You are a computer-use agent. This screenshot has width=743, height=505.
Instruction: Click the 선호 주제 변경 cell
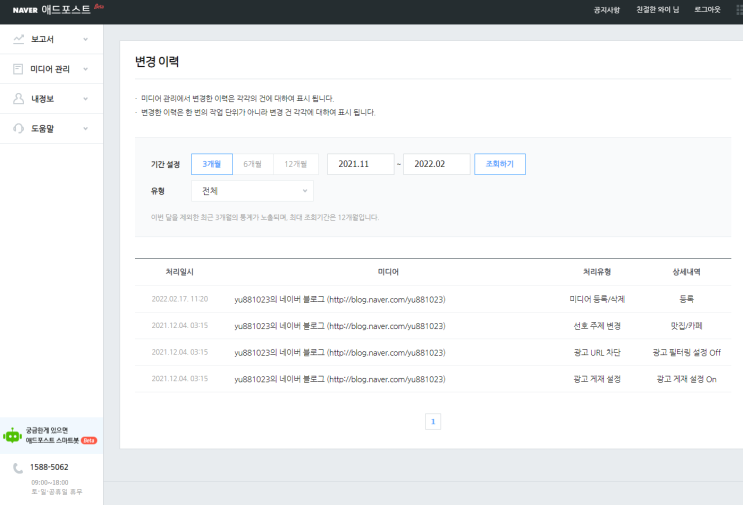(x=597, y=326)
